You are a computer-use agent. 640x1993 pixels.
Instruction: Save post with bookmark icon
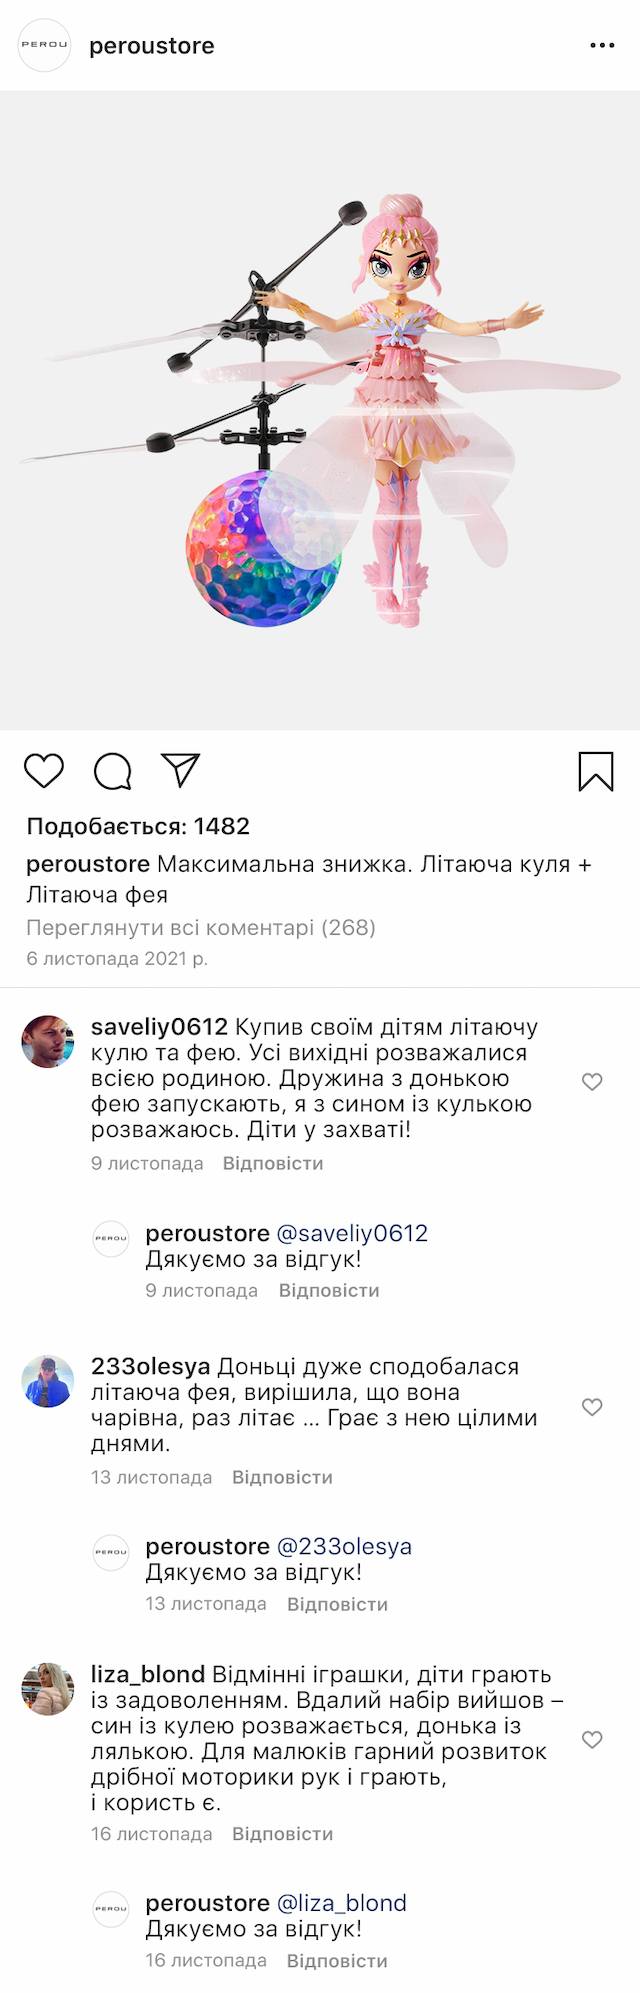coord(596,771)
